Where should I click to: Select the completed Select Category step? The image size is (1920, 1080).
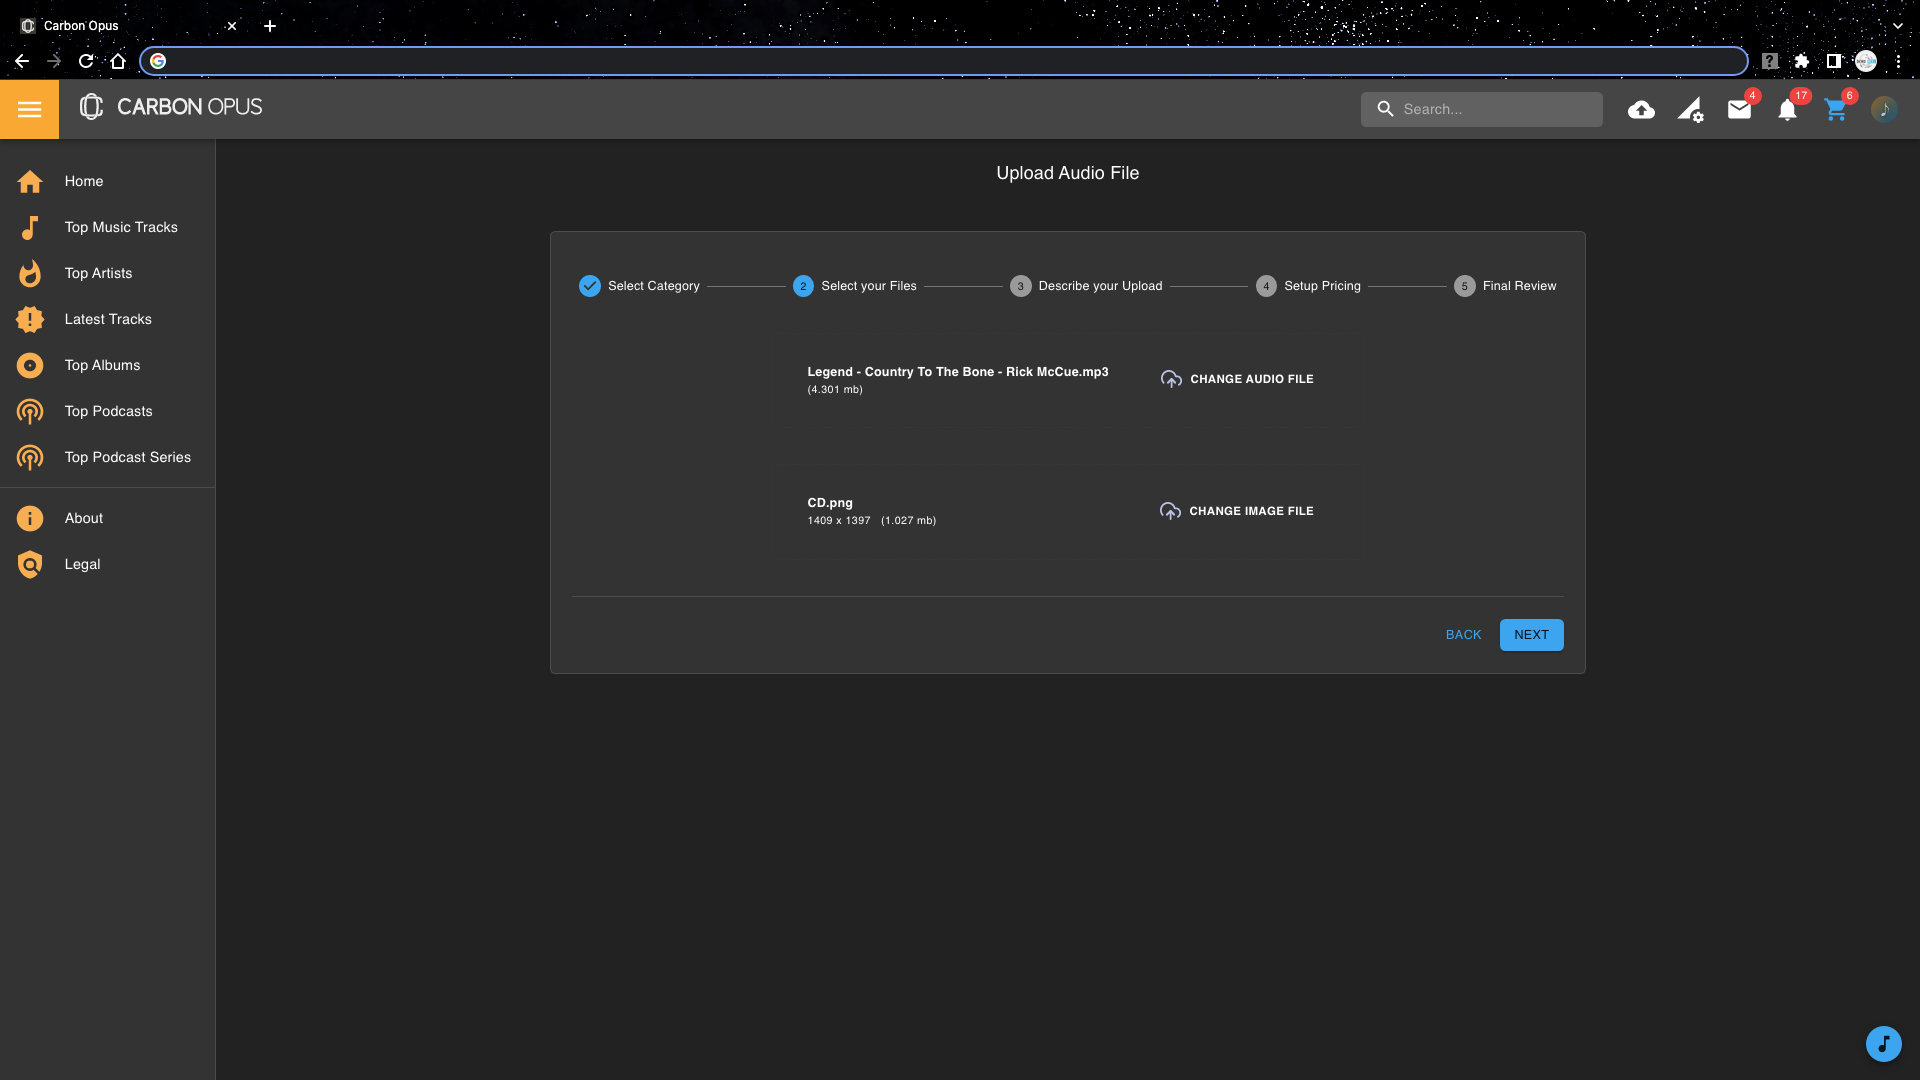[640, 286]
